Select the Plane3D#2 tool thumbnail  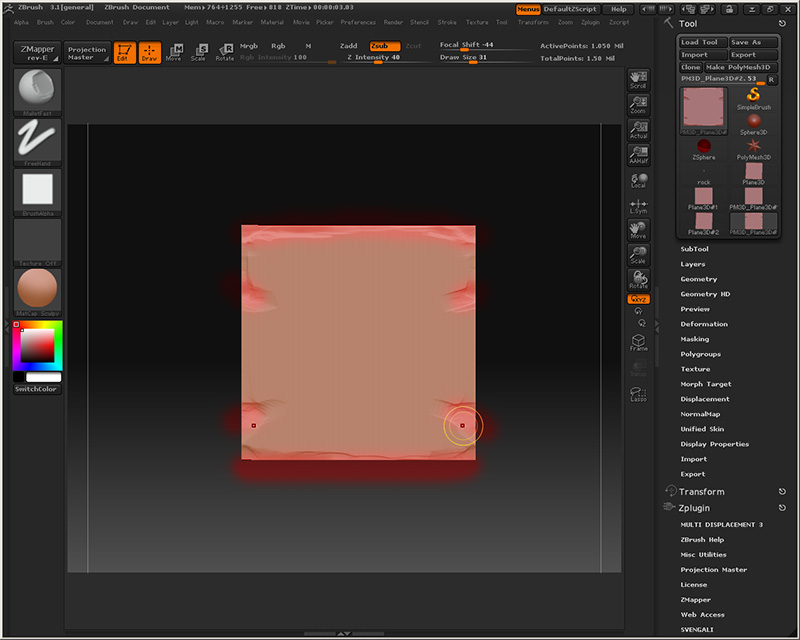[x=704, y=224]
